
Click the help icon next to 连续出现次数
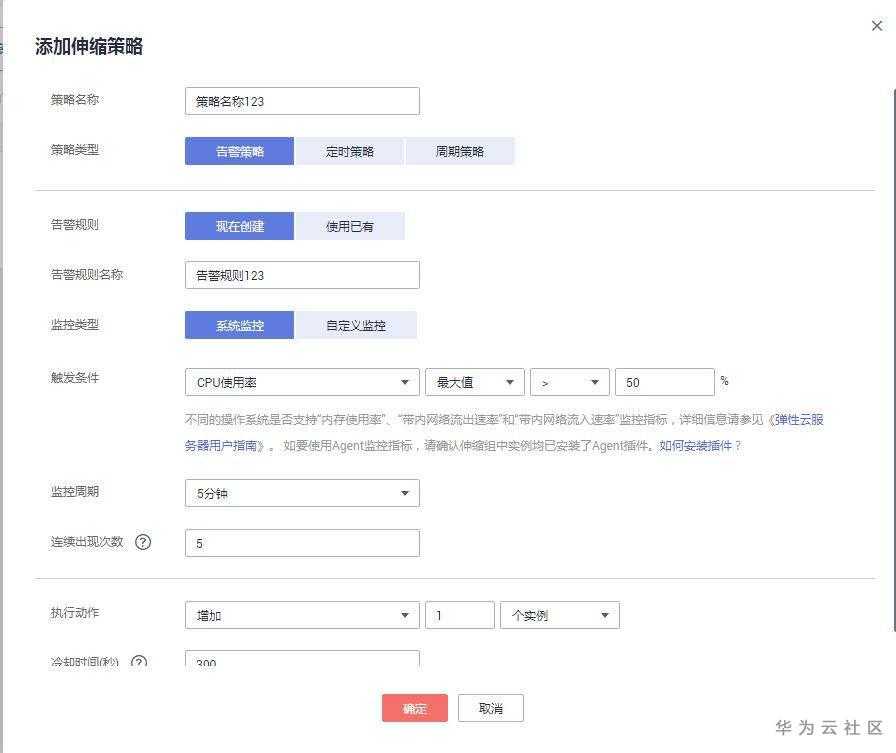point(143,542)
